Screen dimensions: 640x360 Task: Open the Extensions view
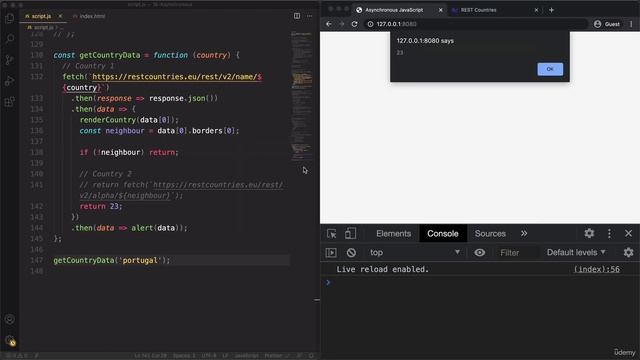click(9, 102)
